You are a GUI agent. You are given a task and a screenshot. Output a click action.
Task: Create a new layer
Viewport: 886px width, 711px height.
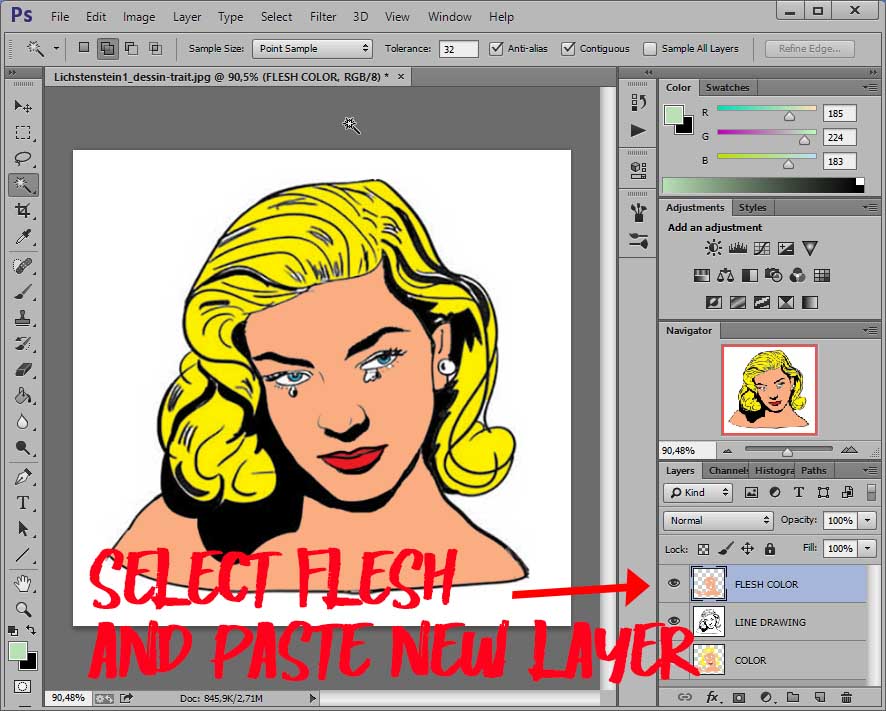pyautogui.click(x=820, y=697)
